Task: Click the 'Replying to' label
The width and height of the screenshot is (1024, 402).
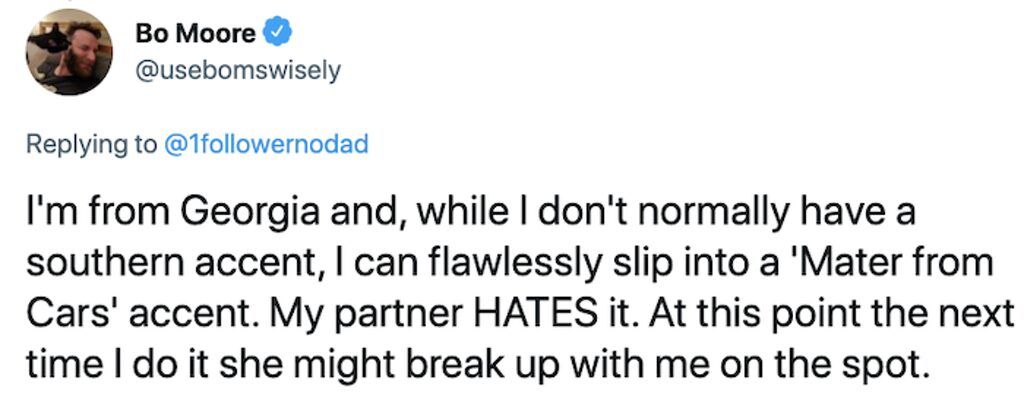Action: pyautogui.click(x=91, y=144)
